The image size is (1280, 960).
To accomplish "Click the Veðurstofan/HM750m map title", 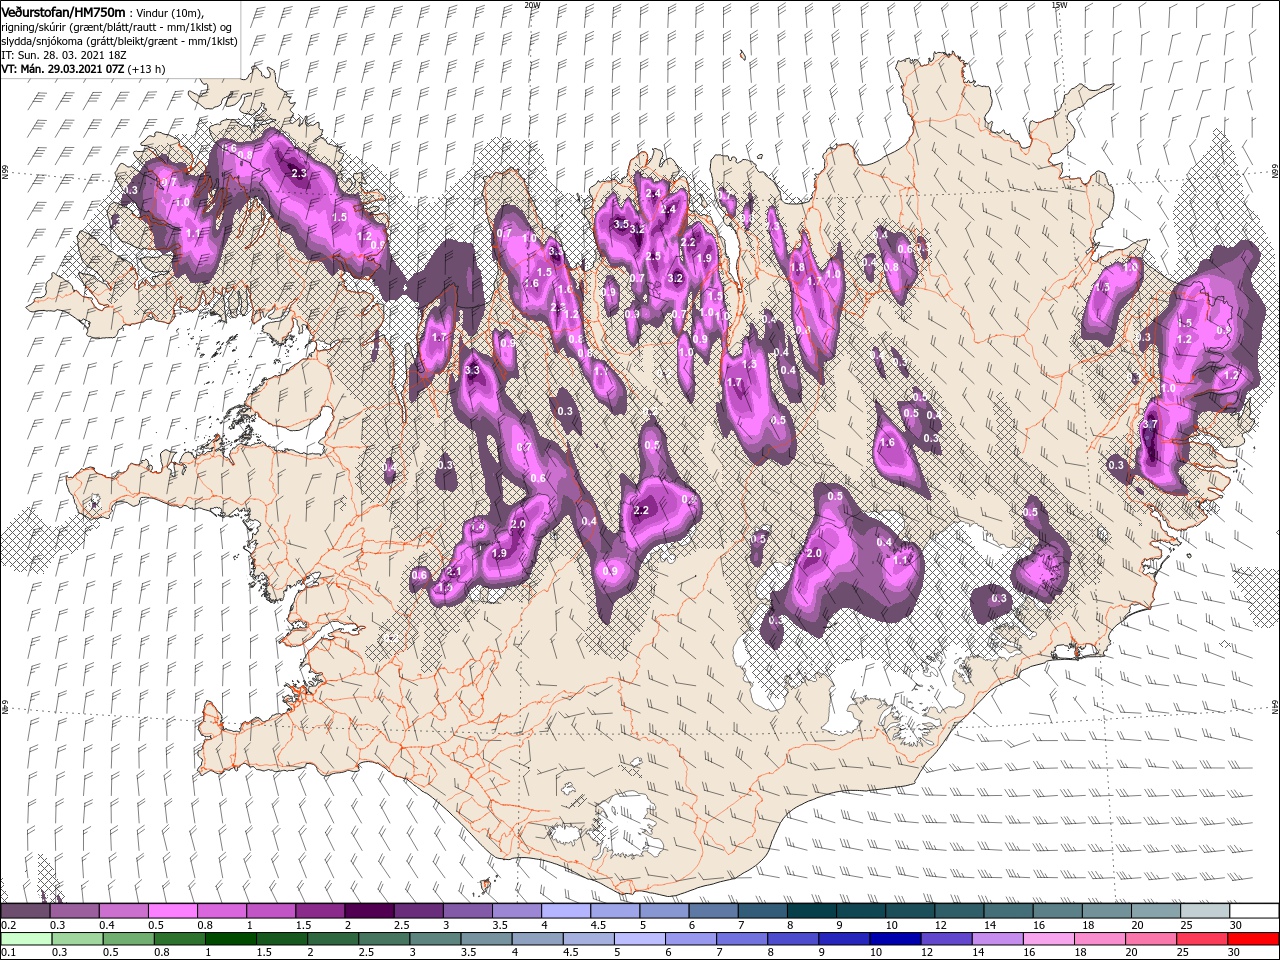I will (64, 11).
